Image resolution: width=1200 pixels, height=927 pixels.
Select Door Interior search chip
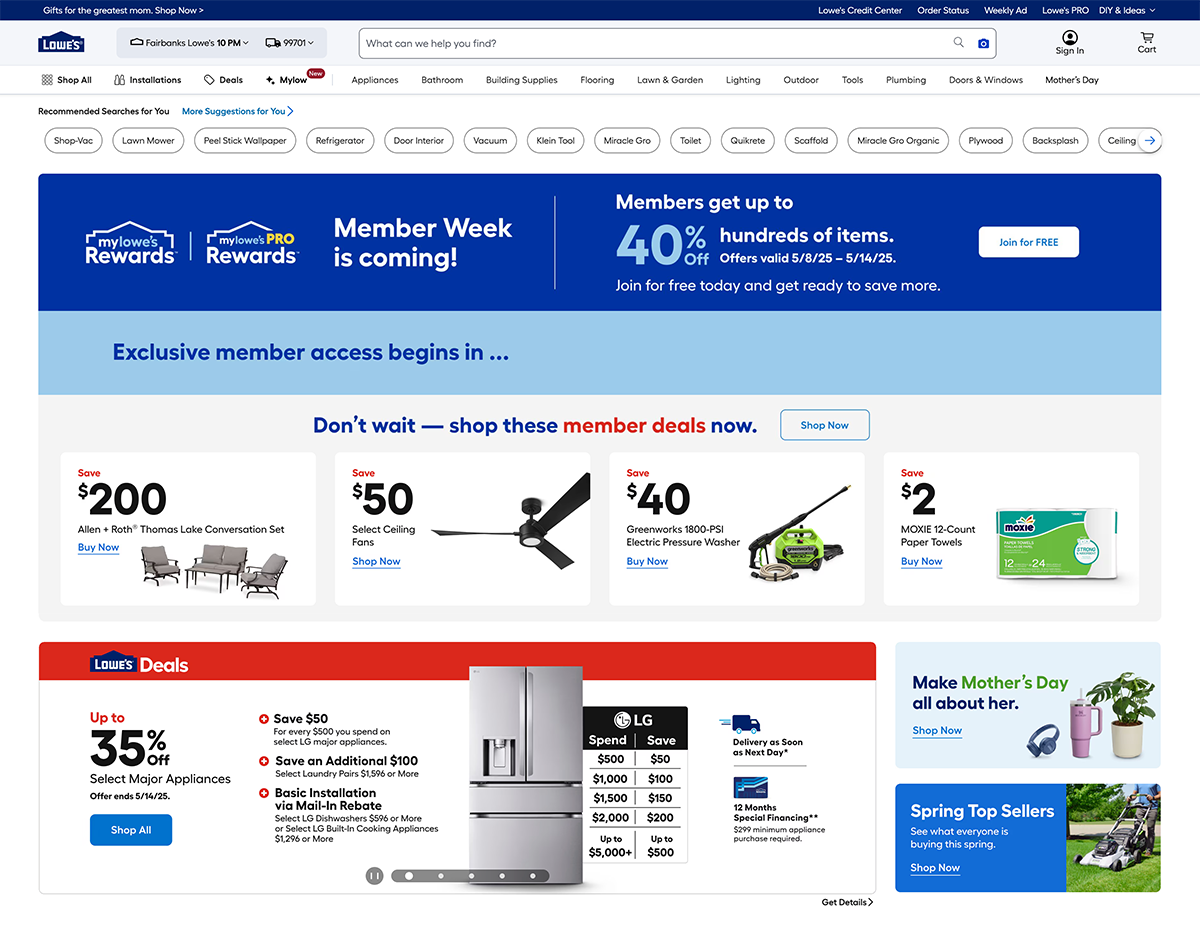point(419,141)
